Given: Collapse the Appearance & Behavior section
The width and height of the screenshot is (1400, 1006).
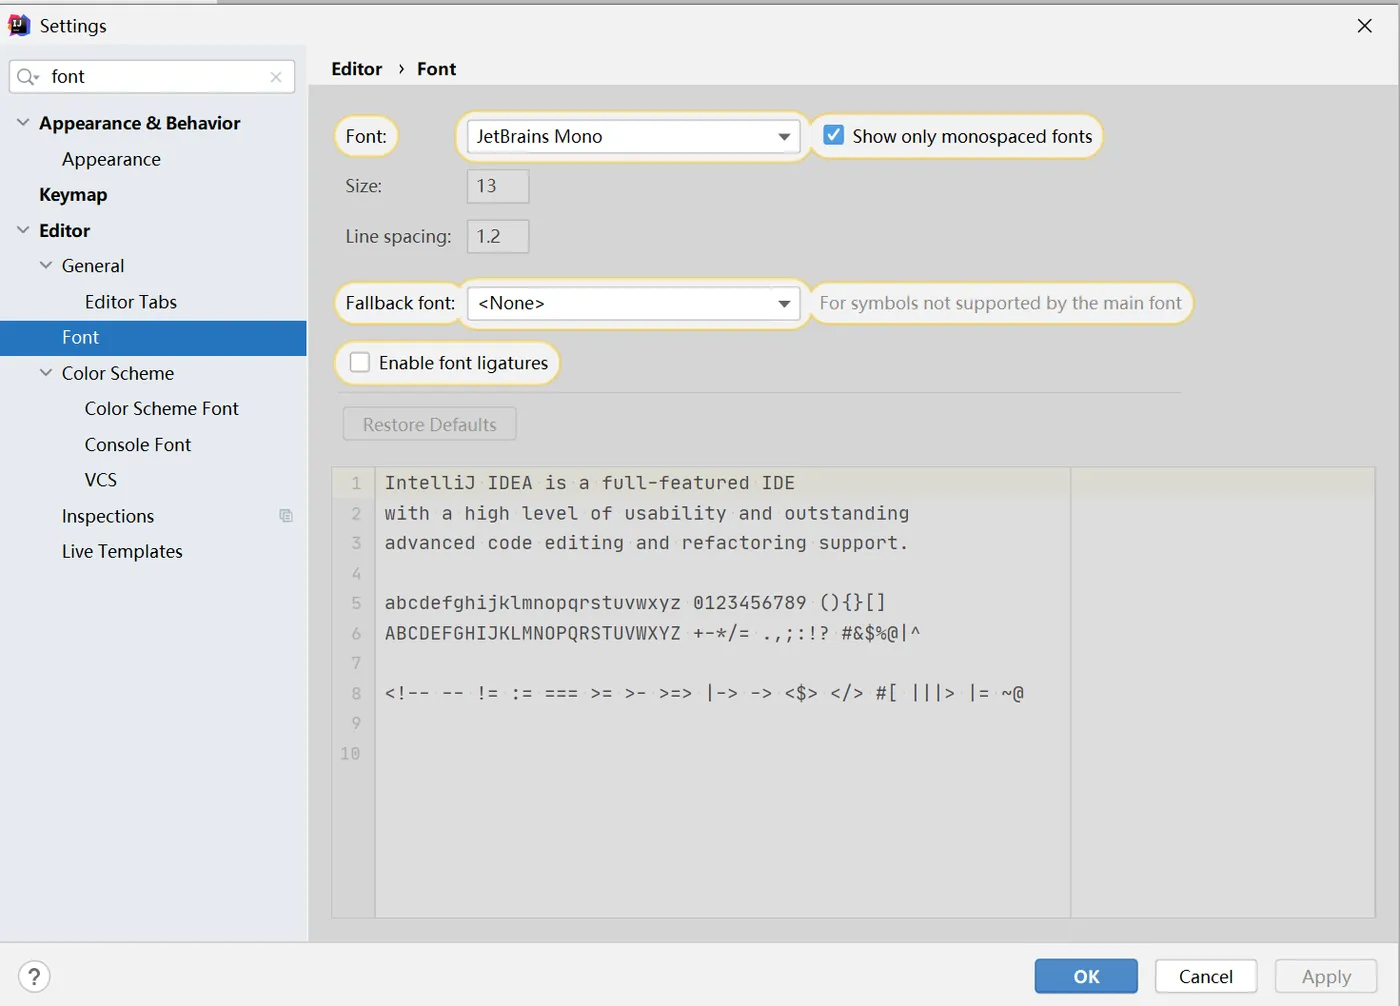Looking at the screenshot, I should (23, 122).
